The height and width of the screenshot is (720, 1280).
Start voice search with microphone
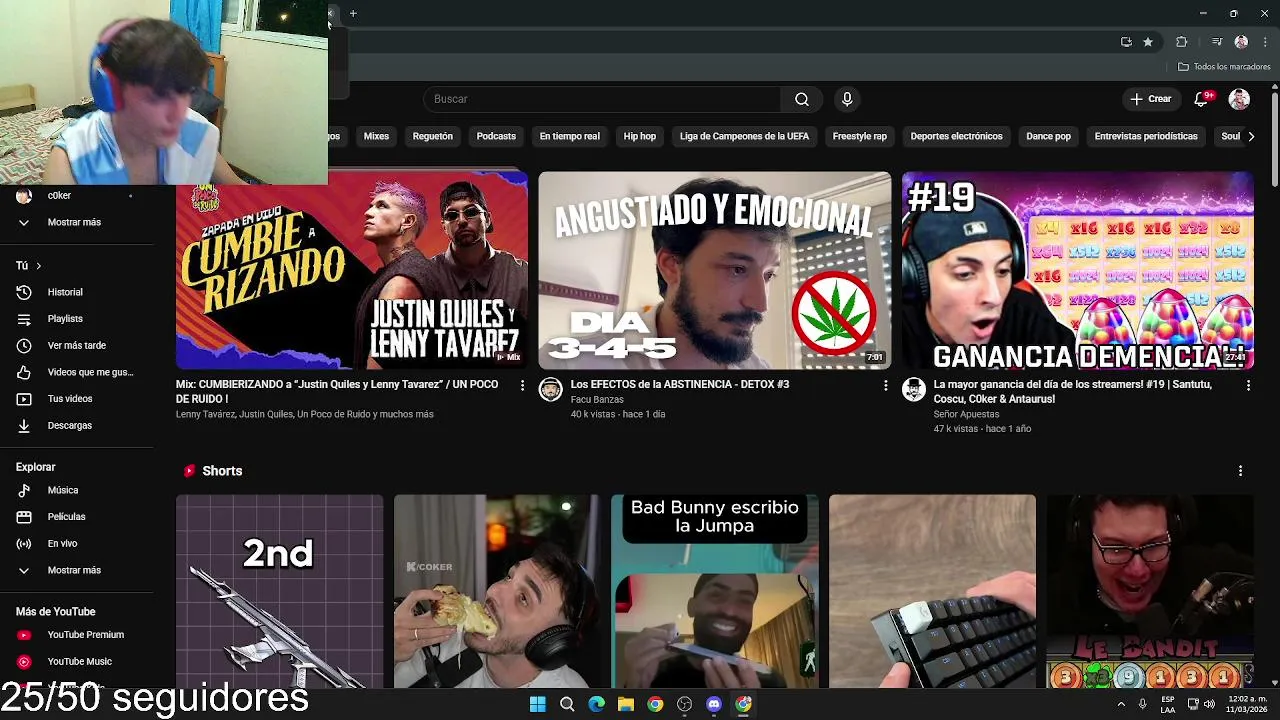tap(847, 99)
